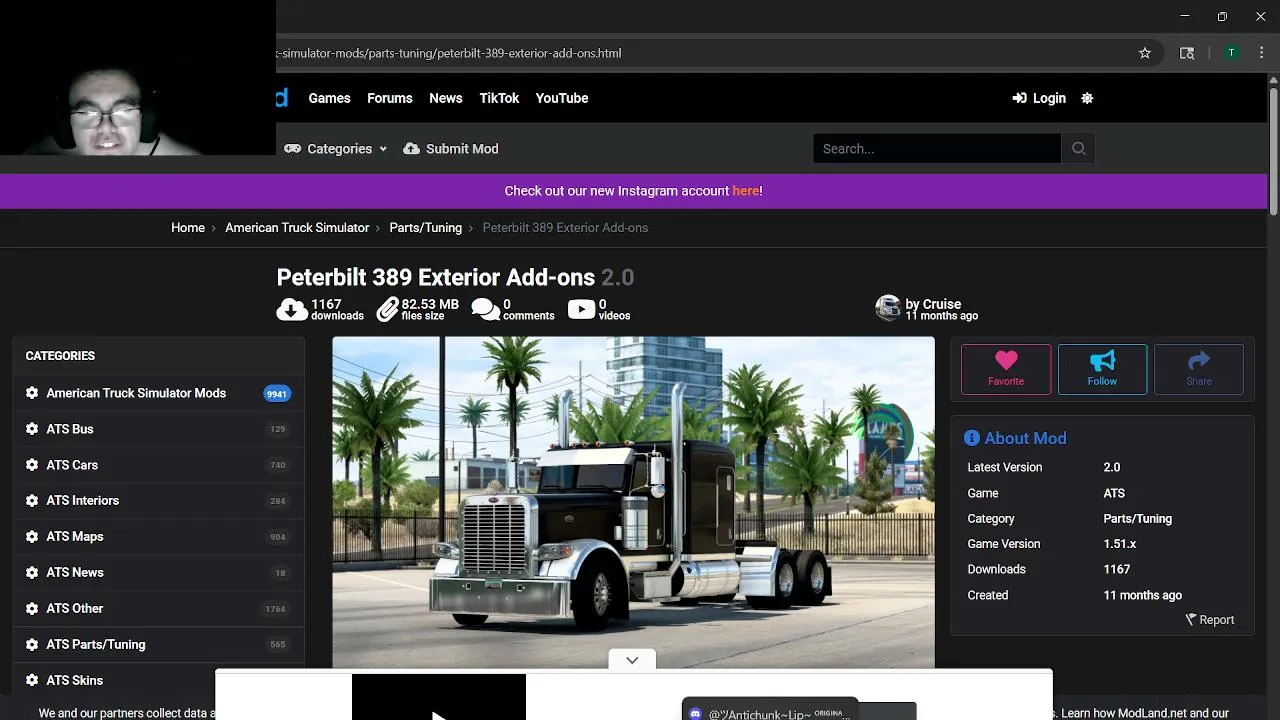The height and width of the screenshot is (720, 1280).
Task: Open the Parts/Tuning category value
Action: [x=1138, y=519]
